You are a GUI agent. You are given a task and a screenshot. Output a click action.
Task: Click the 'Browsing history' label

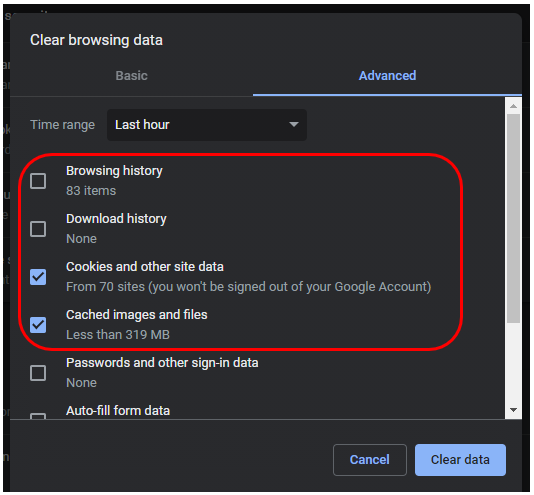pos(114,171)
